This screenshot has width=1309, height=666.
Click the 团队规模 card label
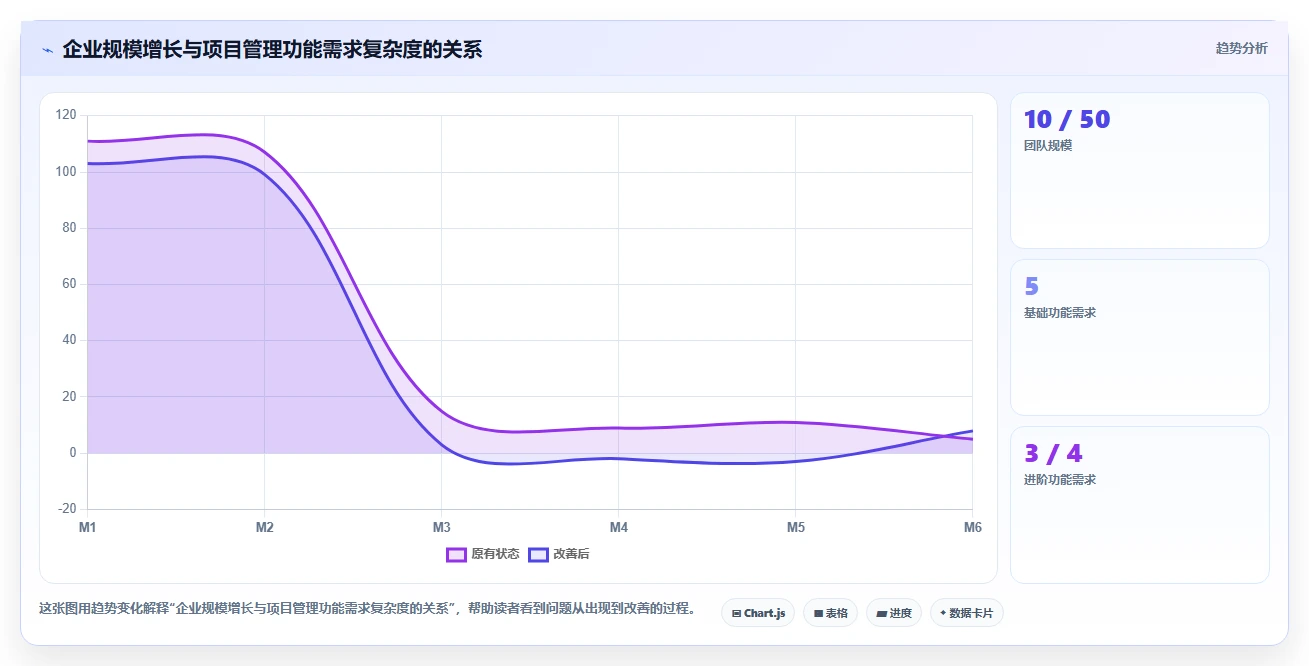pos(1048,146)
